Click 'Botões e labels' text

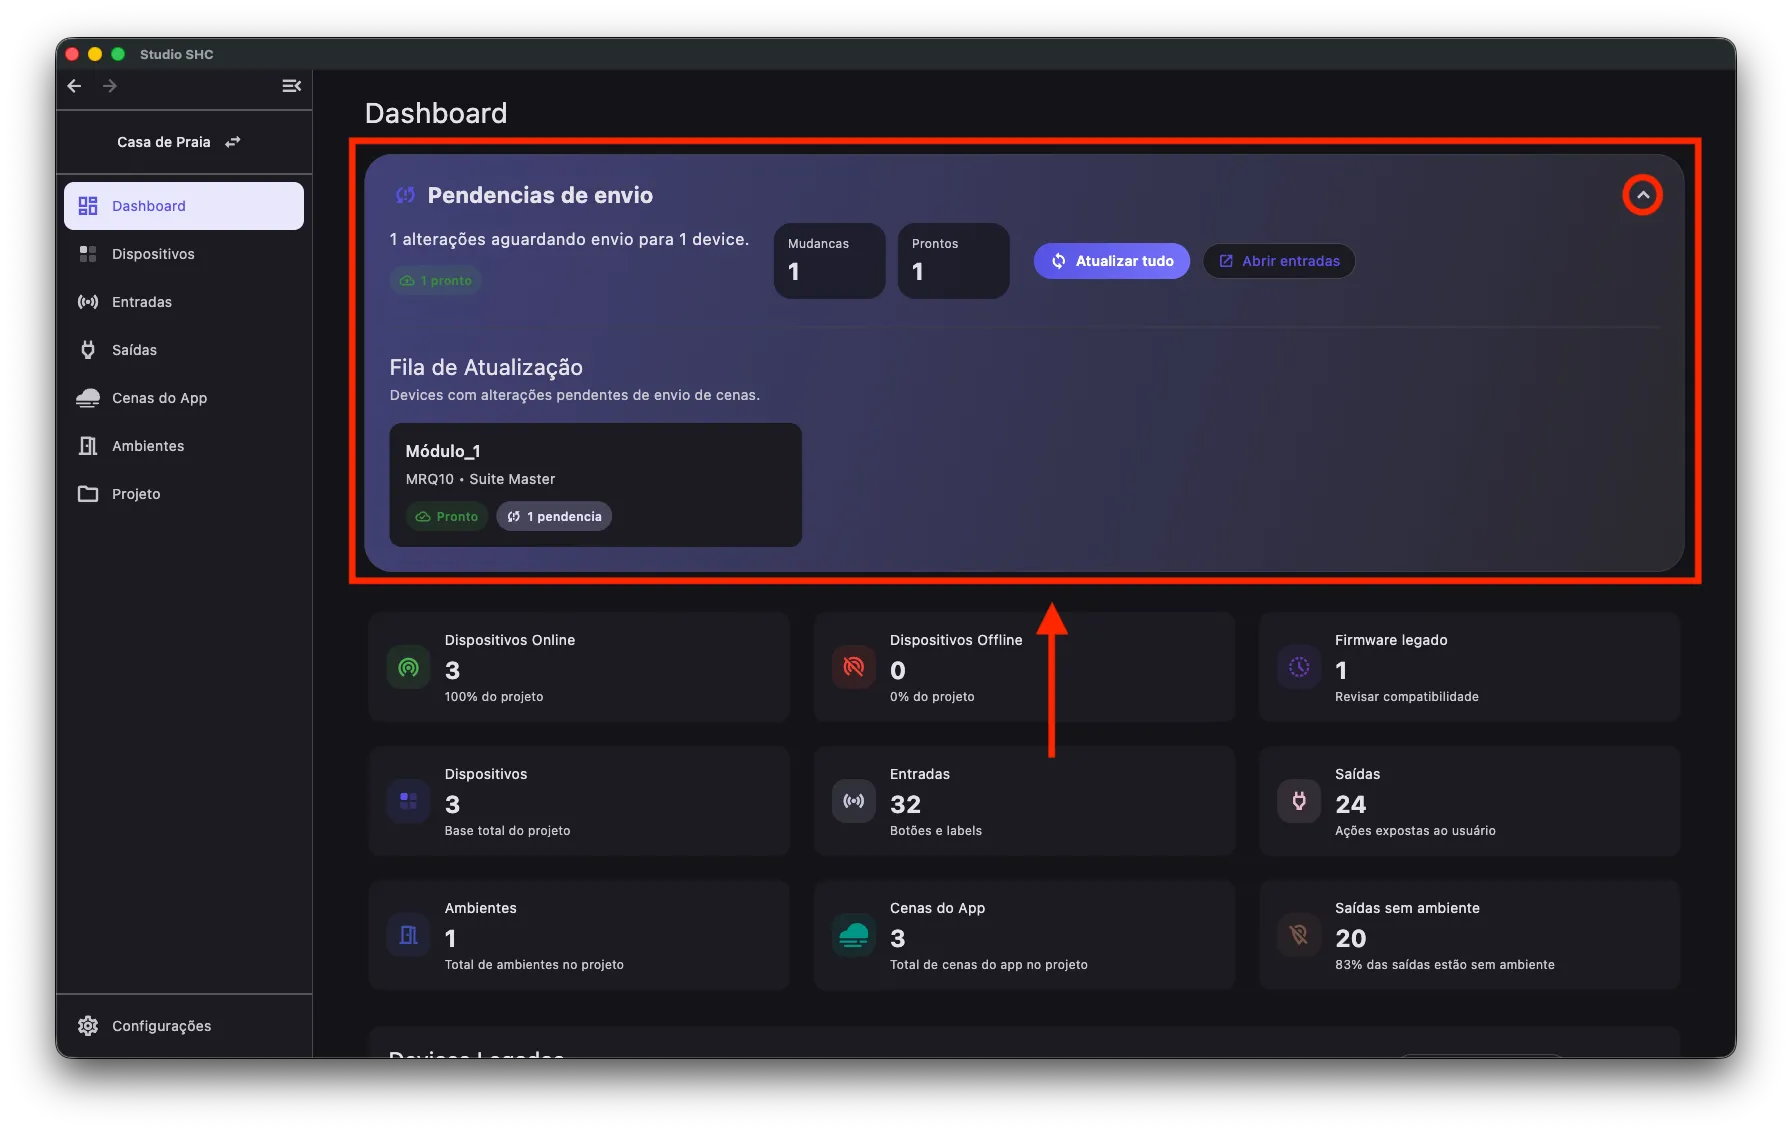click(x=935, y=831)
